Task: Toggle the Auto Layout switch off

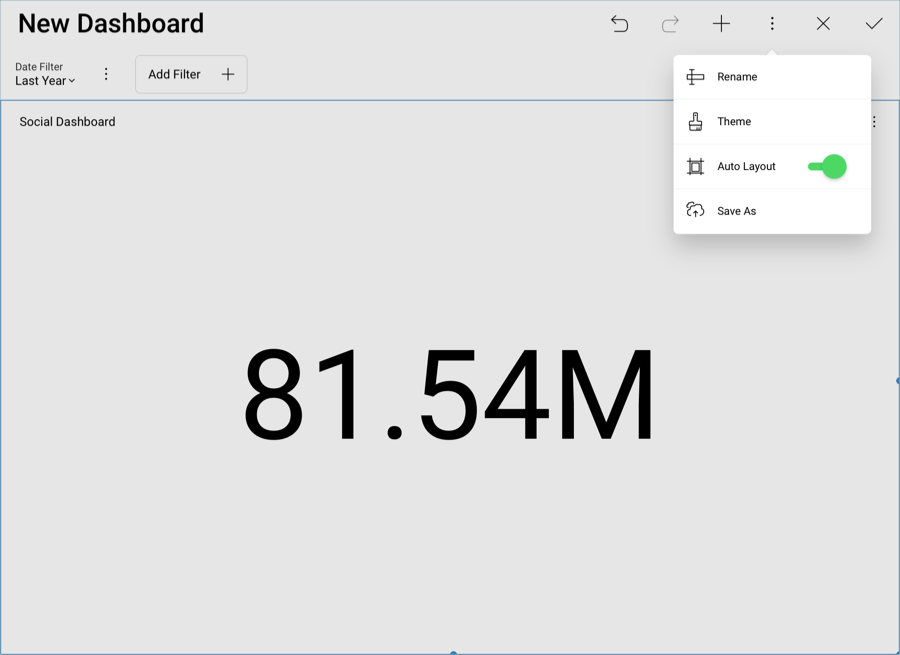Action: (x=827, y=167)
